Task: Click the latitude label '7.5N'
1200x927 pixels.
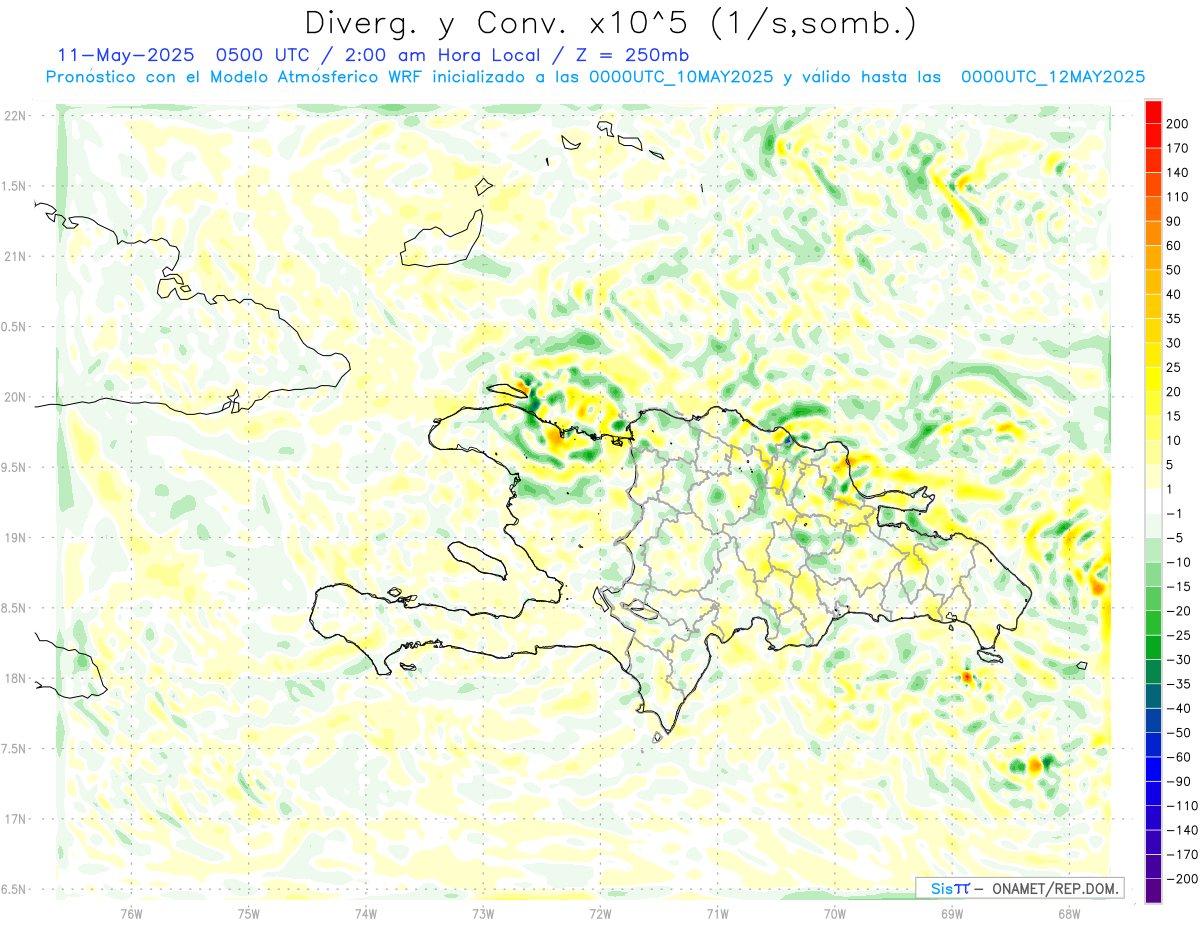Action: [15, 749]
